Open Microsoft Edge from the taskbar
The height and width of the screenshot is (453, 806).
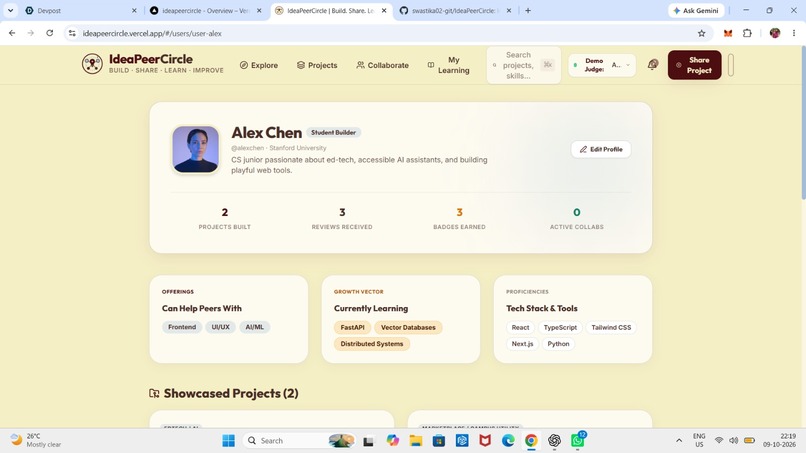pyautogui.click(x=508, y=441)
